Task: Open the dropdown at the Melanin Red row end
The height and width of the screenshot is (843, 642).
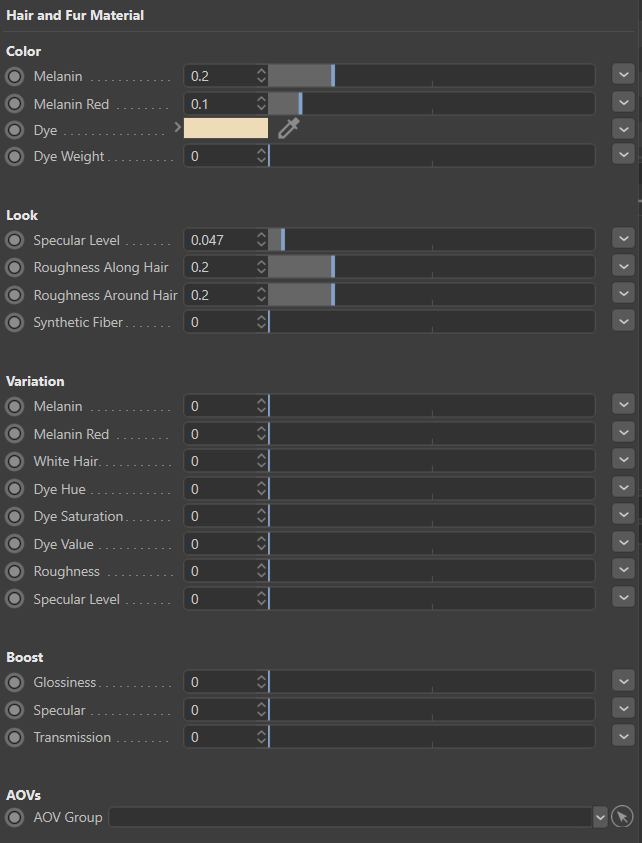Action: pos(624,103)
